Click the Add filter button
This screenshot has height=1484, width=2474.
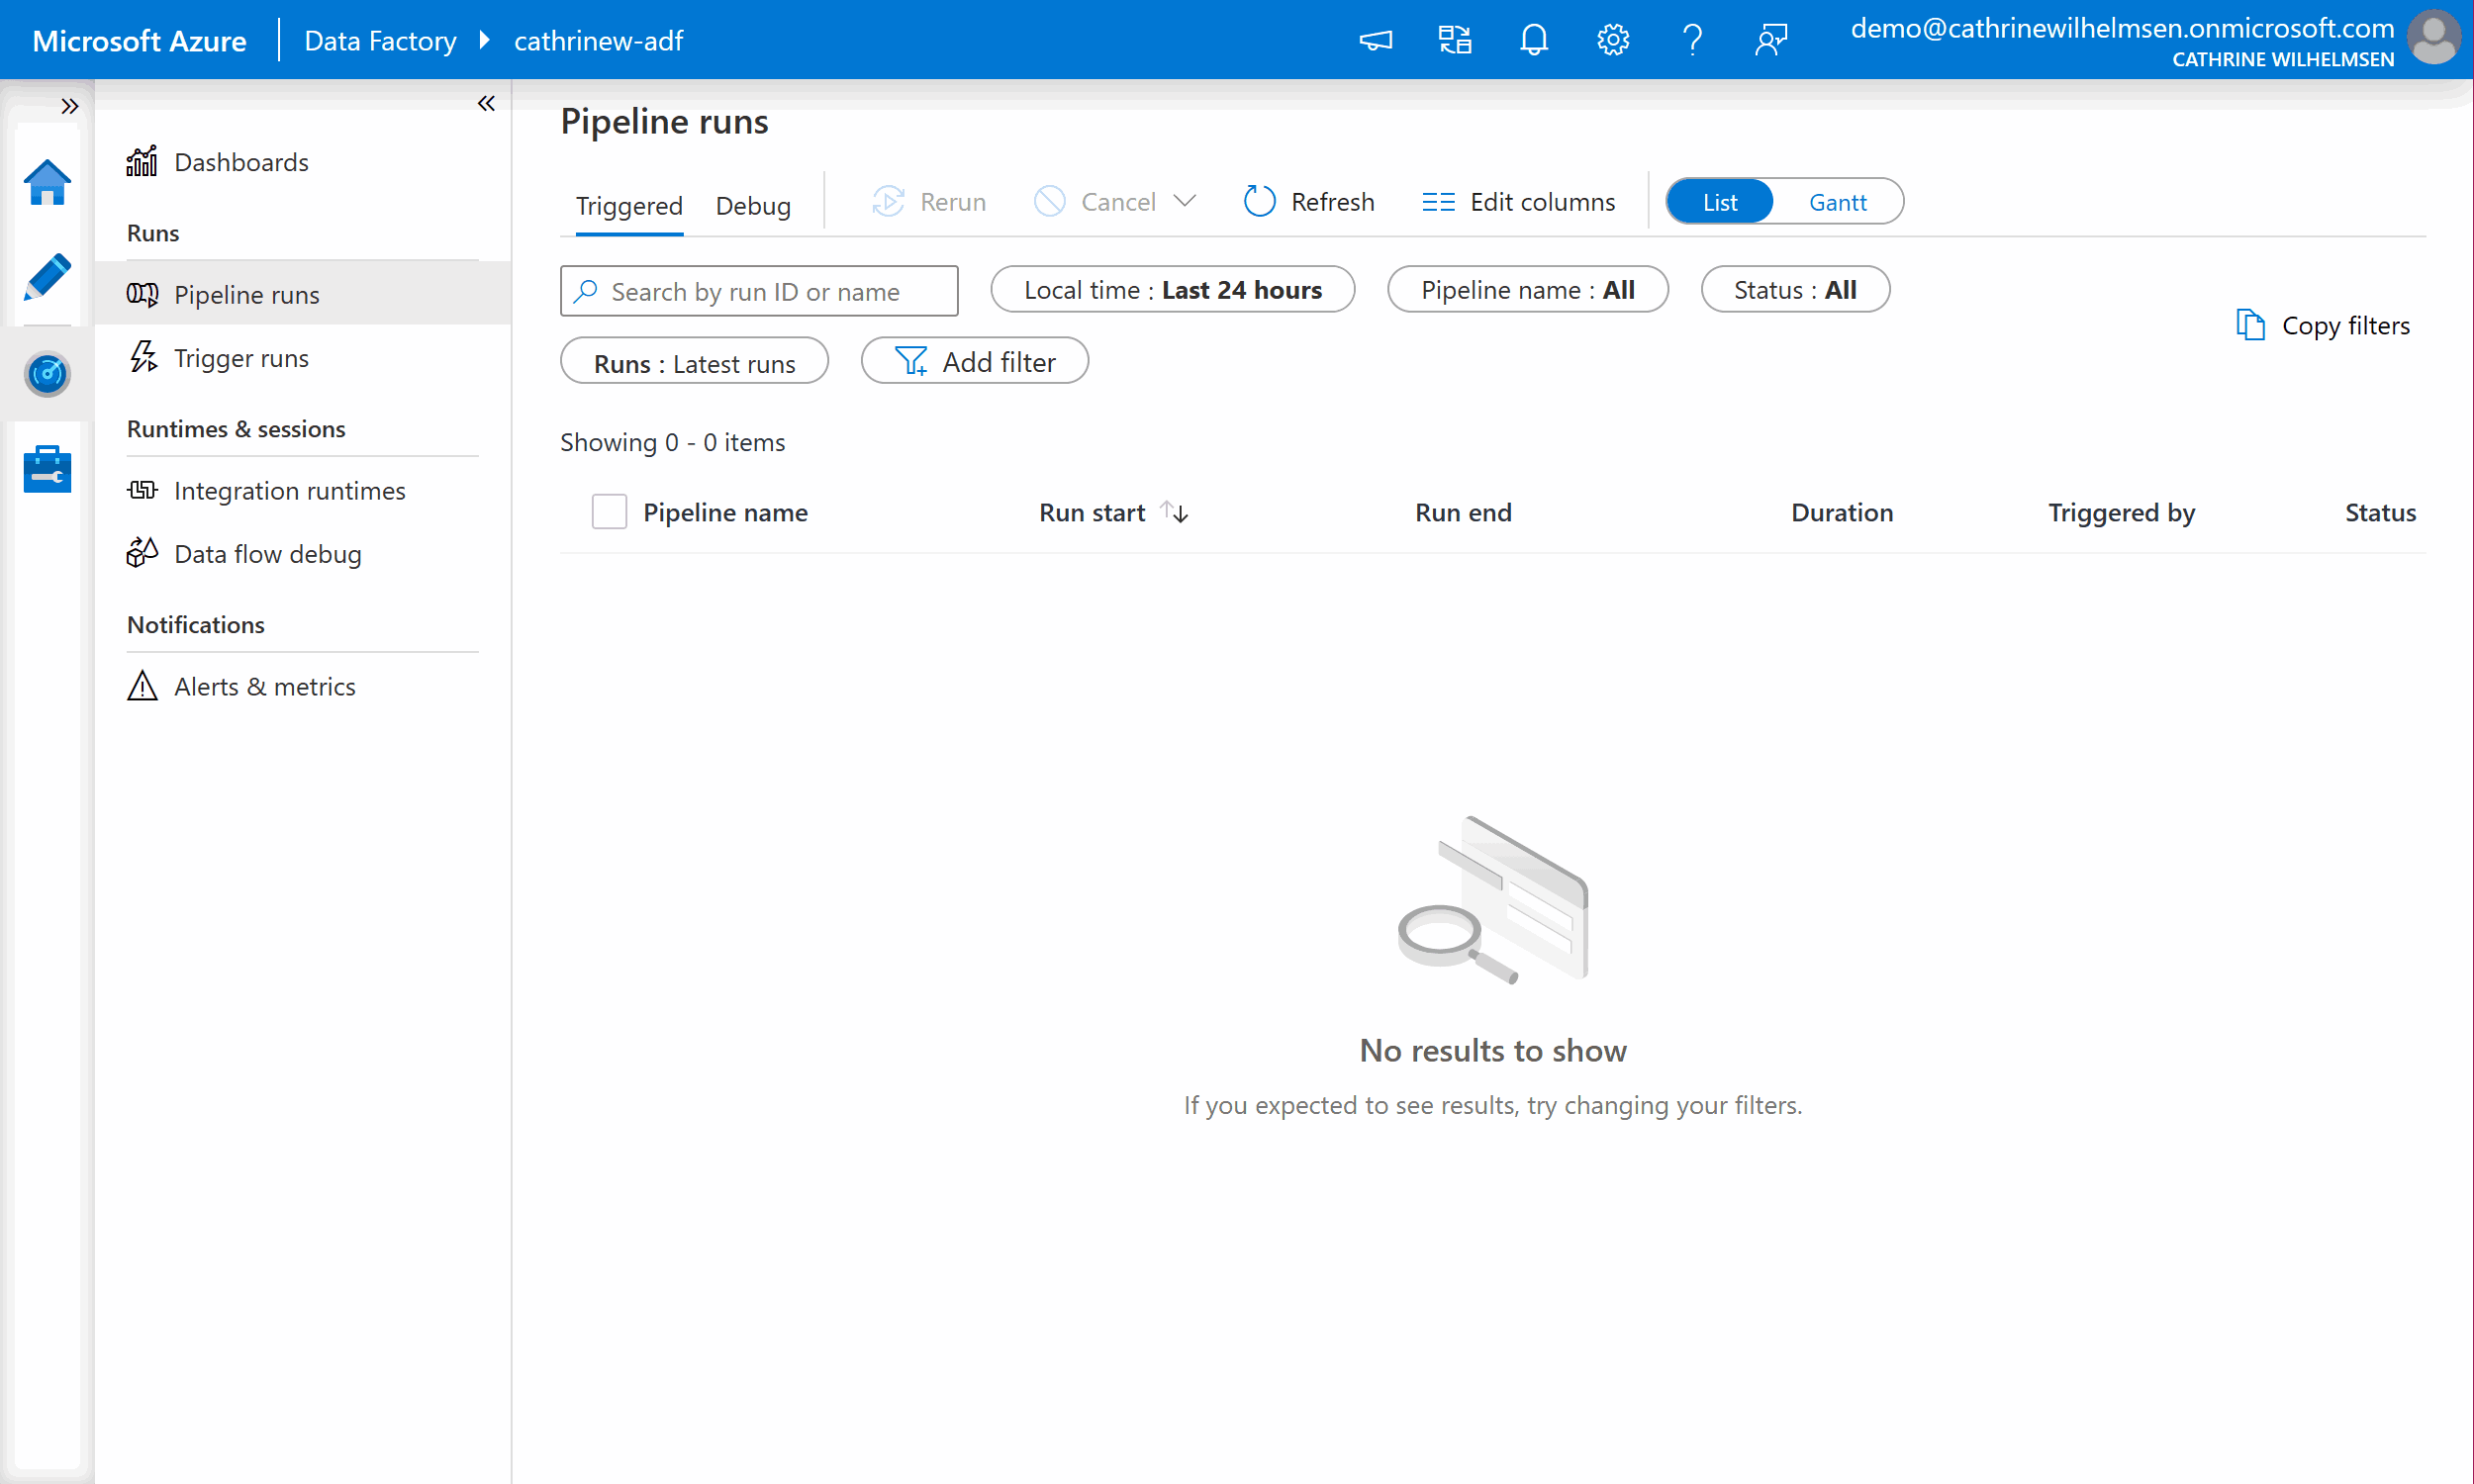click(974, 362)
